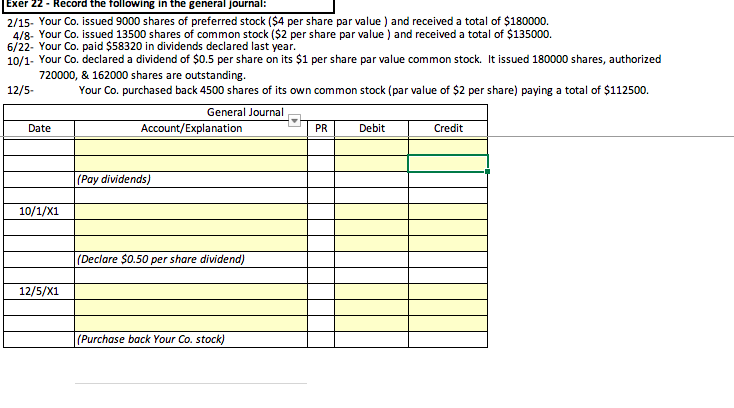
Task: Click the "10/1/X1" date cell
Action: tap(39, 211)
